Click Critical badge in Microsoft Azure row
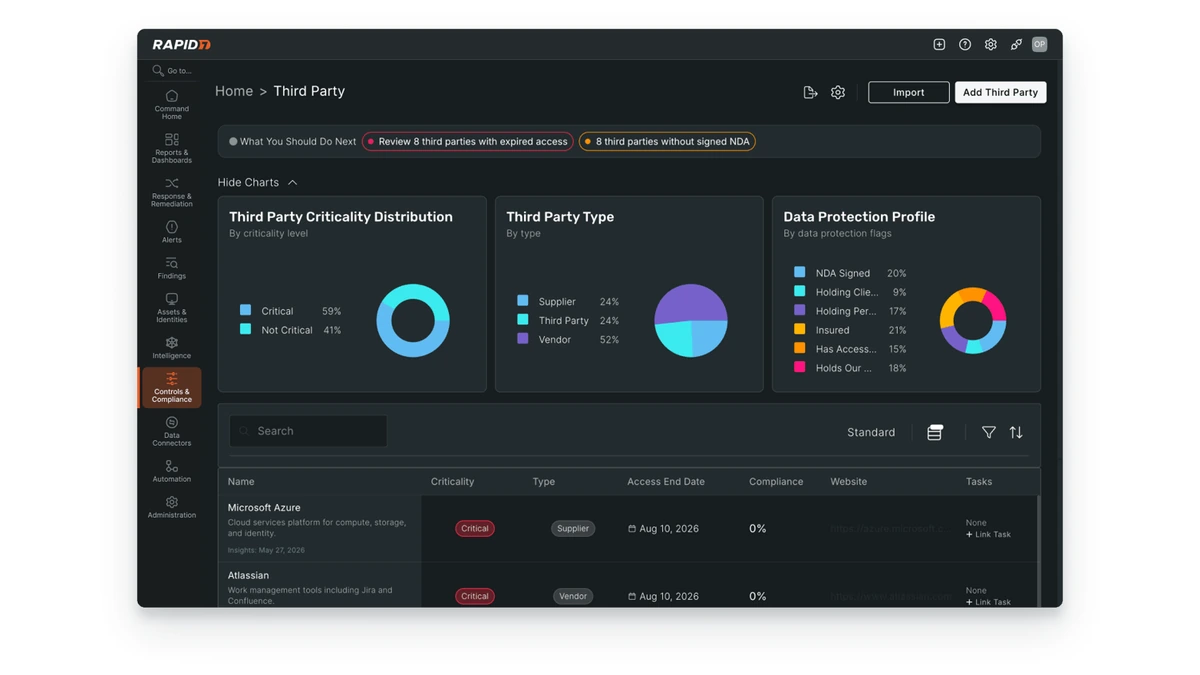The image size is (1200, 675). 475,529
